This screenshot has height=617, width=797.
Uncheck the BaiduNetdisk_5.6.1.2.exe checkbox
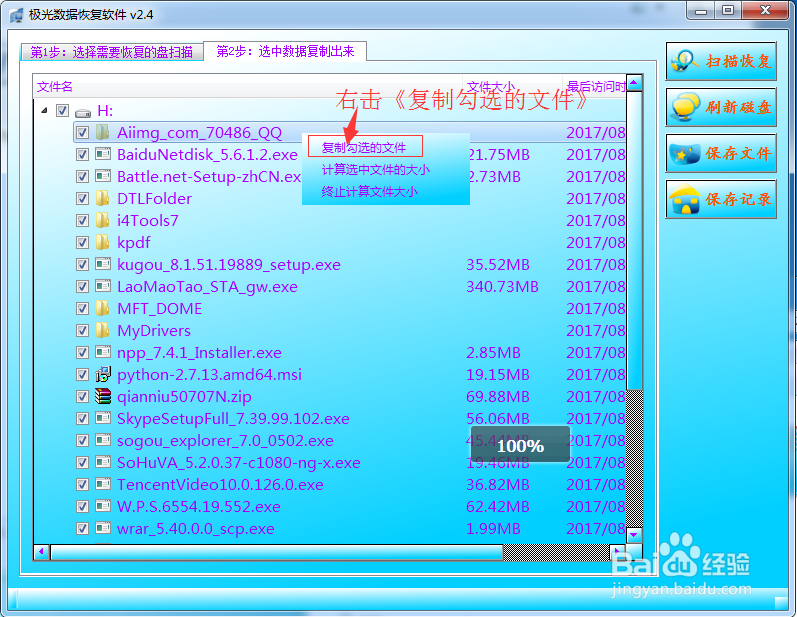(82, 155)
